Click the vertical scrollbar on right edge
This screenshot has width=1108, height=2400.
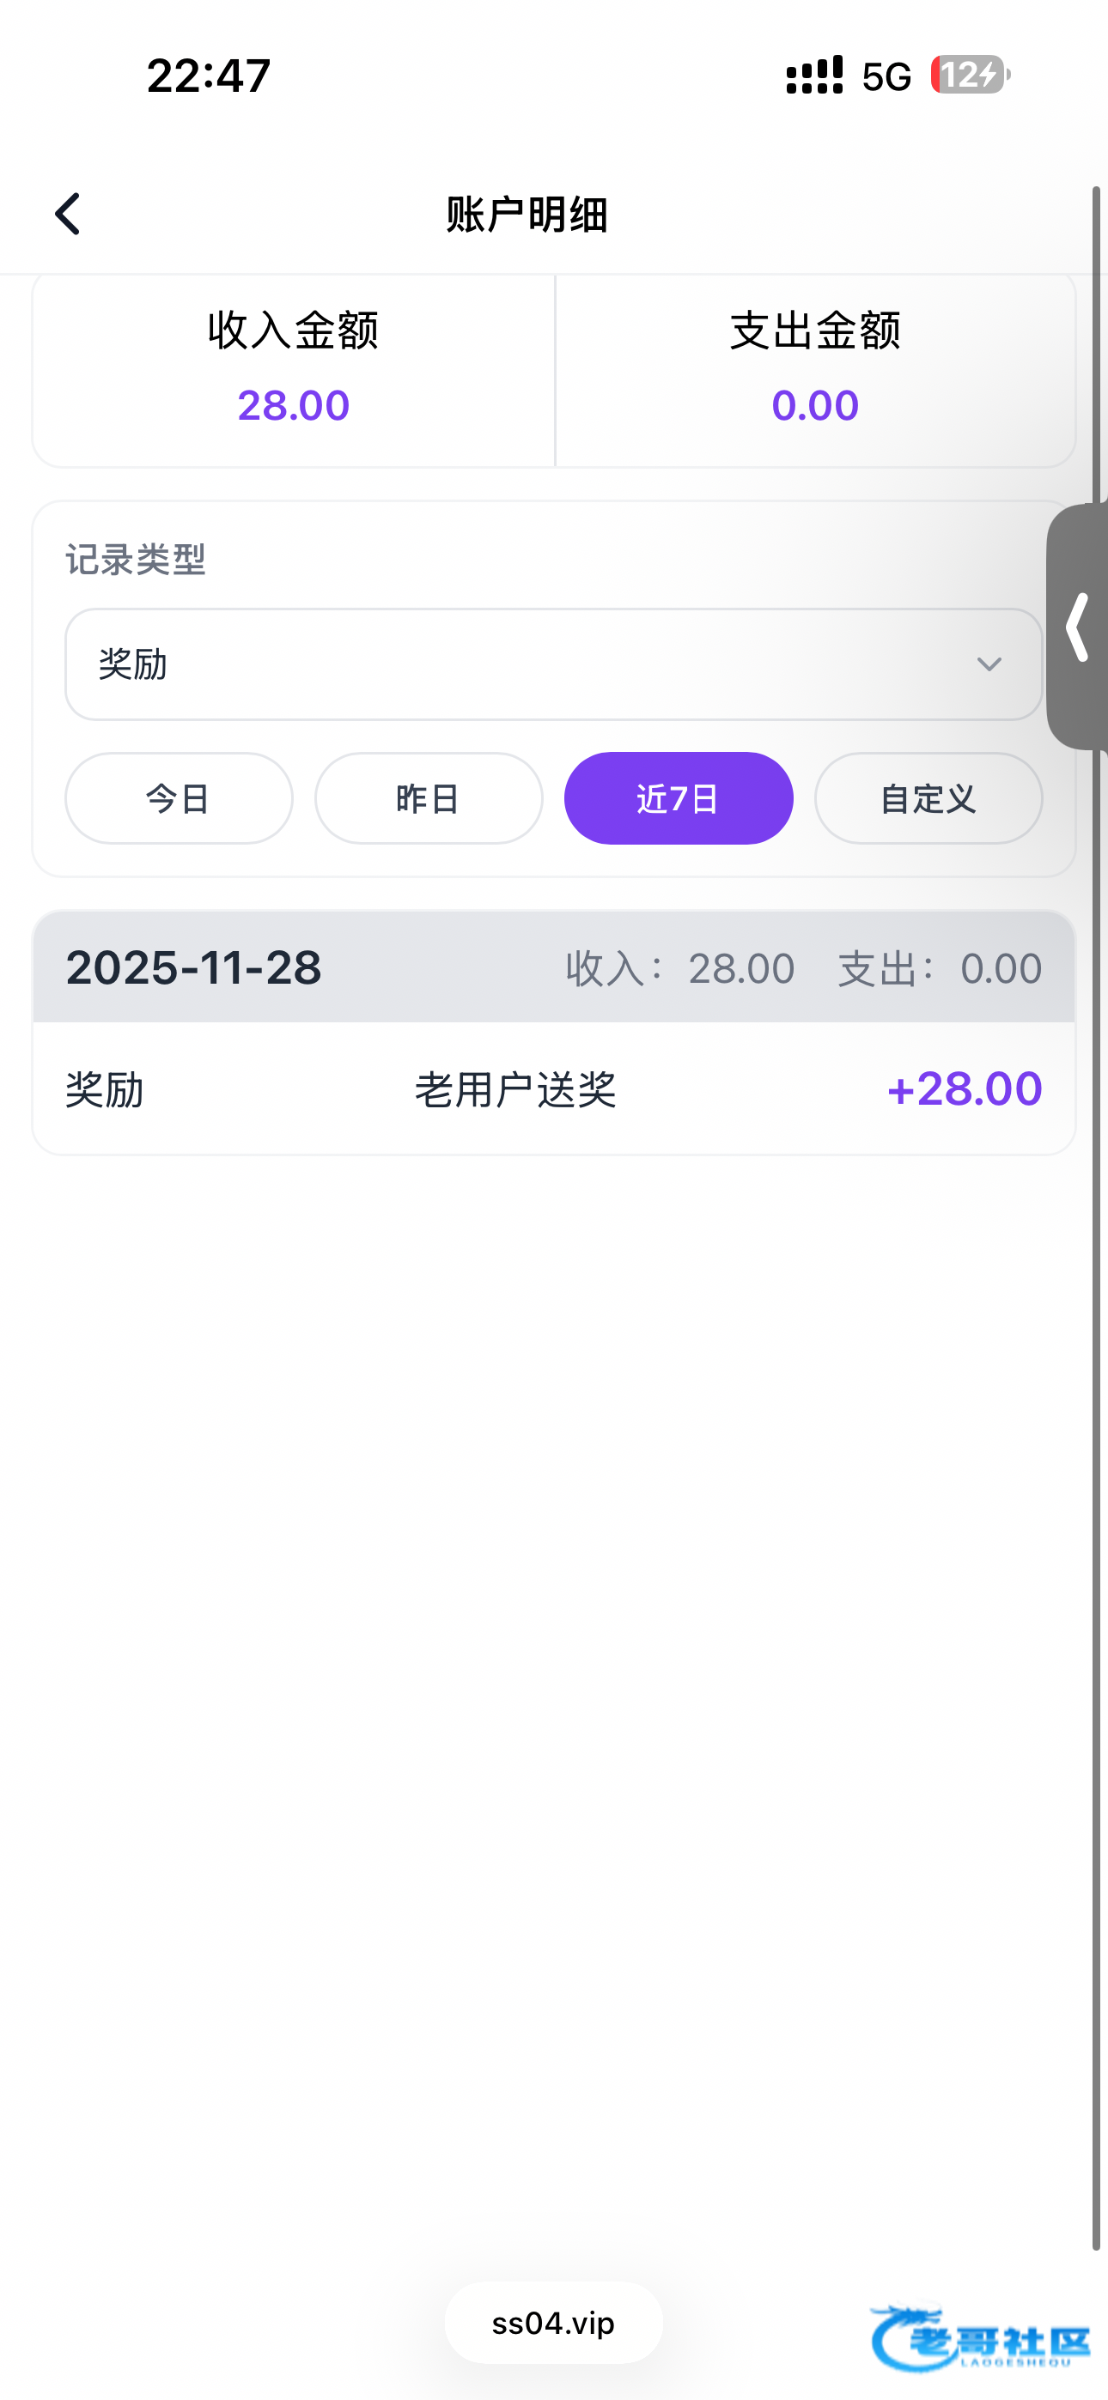click(x=1096, y=1200)
